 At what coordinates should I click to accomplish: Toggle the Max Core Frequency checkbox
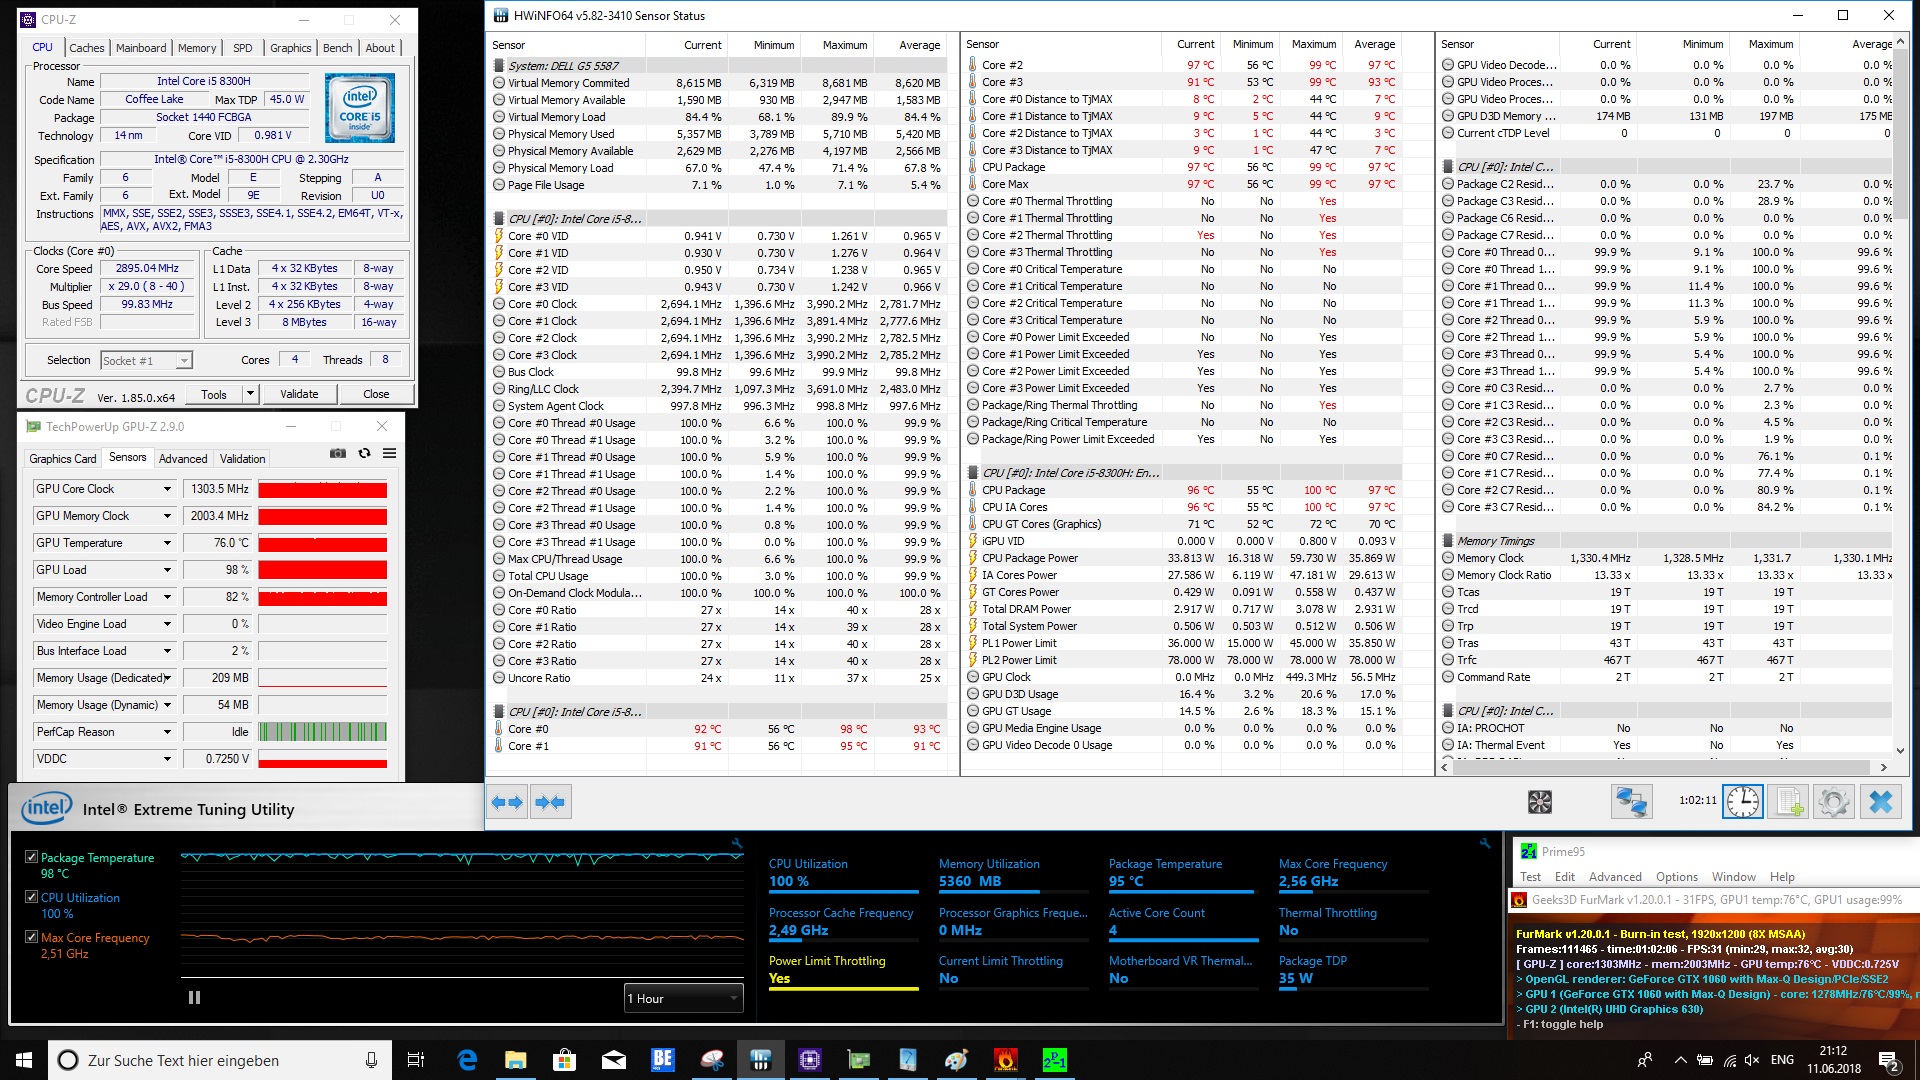(31, 937)
